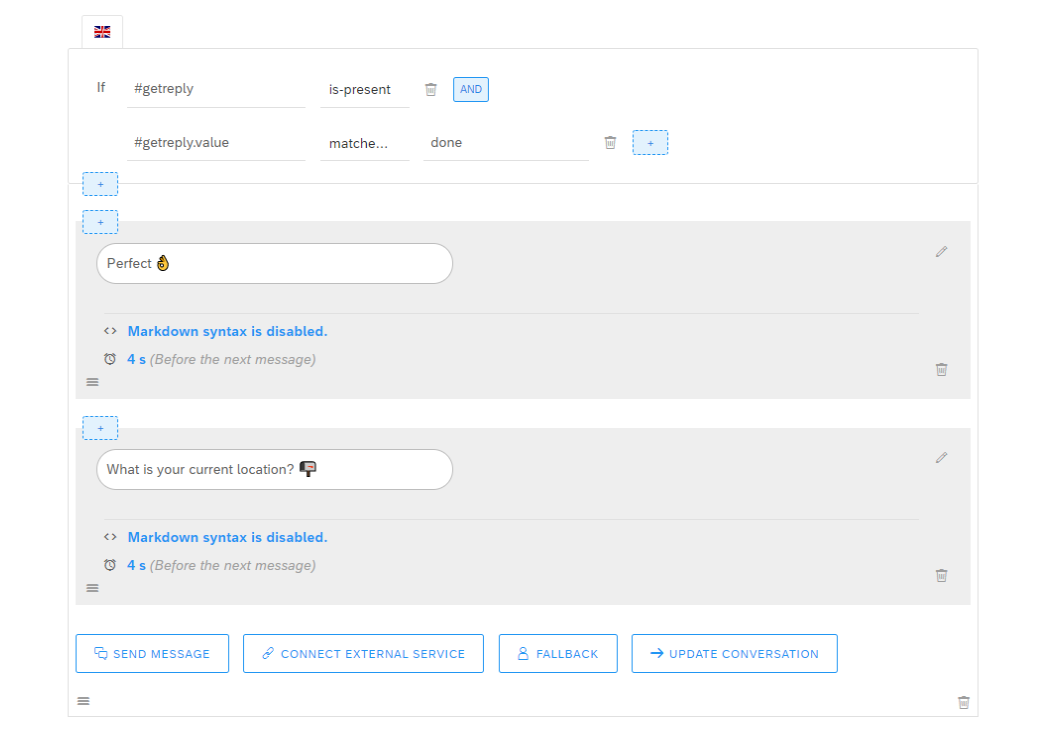Toggle markdown syntax on the location message
The height and width of the screenshot is (746, 1038).
[x=227, y=537]
